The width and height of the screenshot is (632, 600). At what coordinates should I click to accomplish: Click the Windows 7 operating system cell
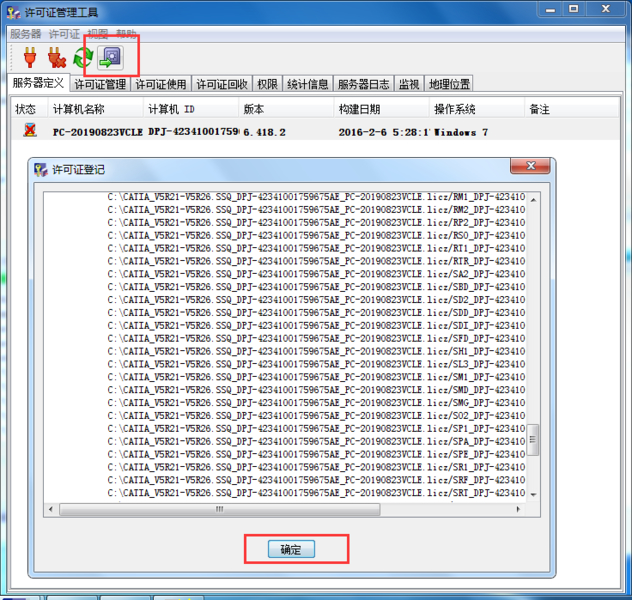coord(461,132)
